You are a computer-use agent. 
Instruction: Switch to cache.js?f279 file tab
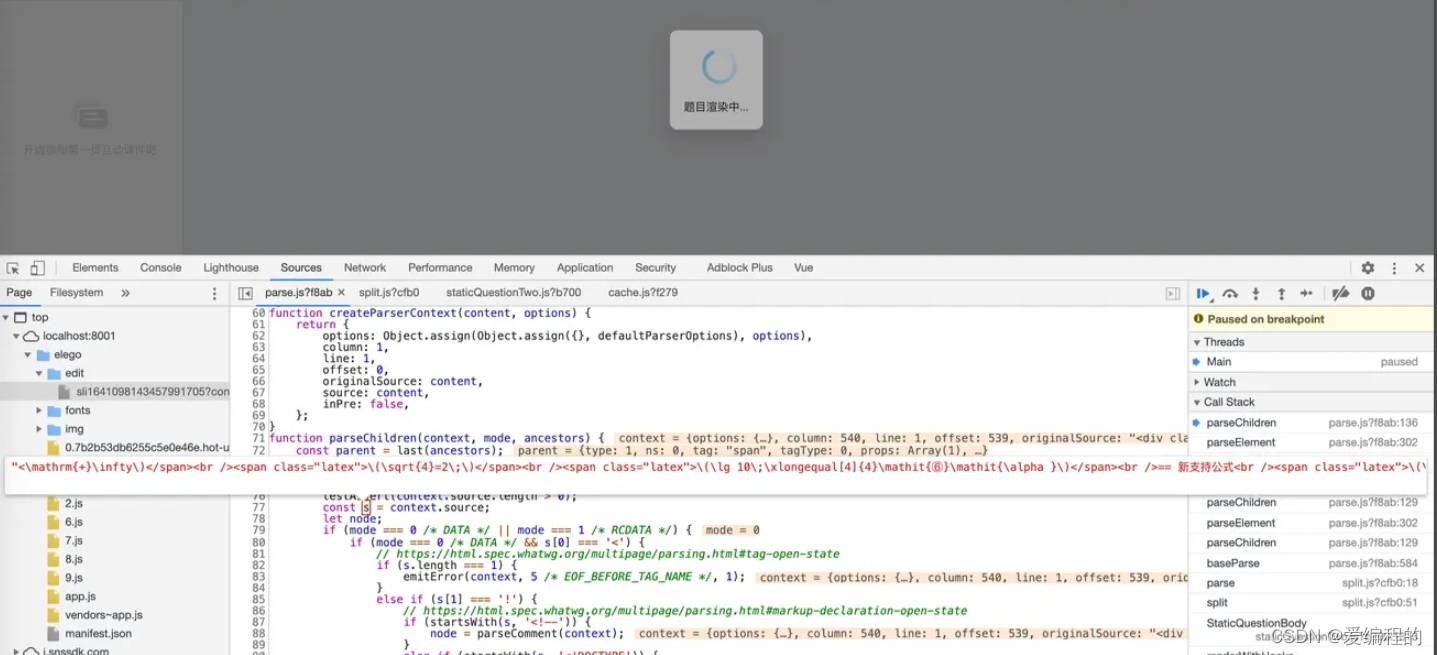coord(643,293)
